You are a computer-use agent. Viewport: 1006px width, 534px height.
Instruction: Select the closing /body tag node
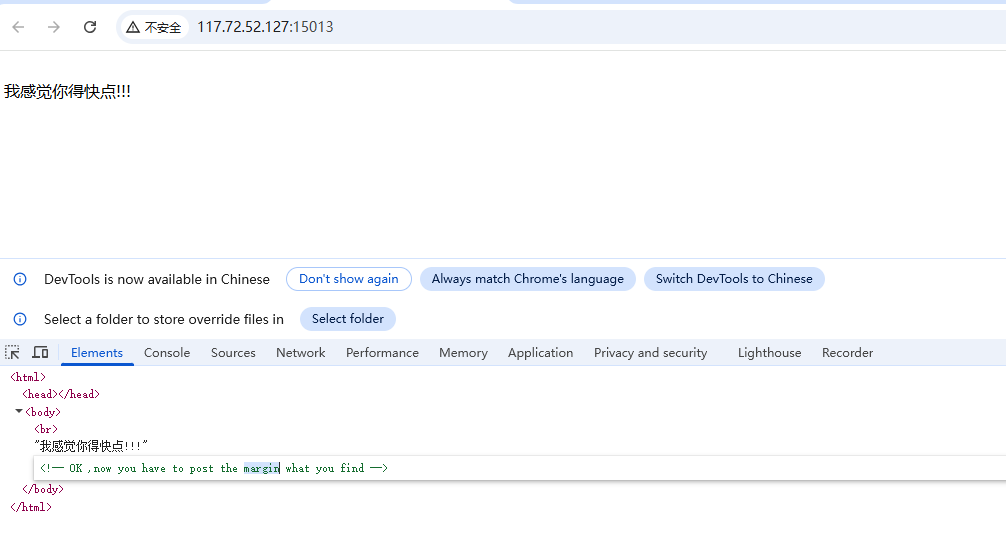pyautogui.click(x=43, y=489)
